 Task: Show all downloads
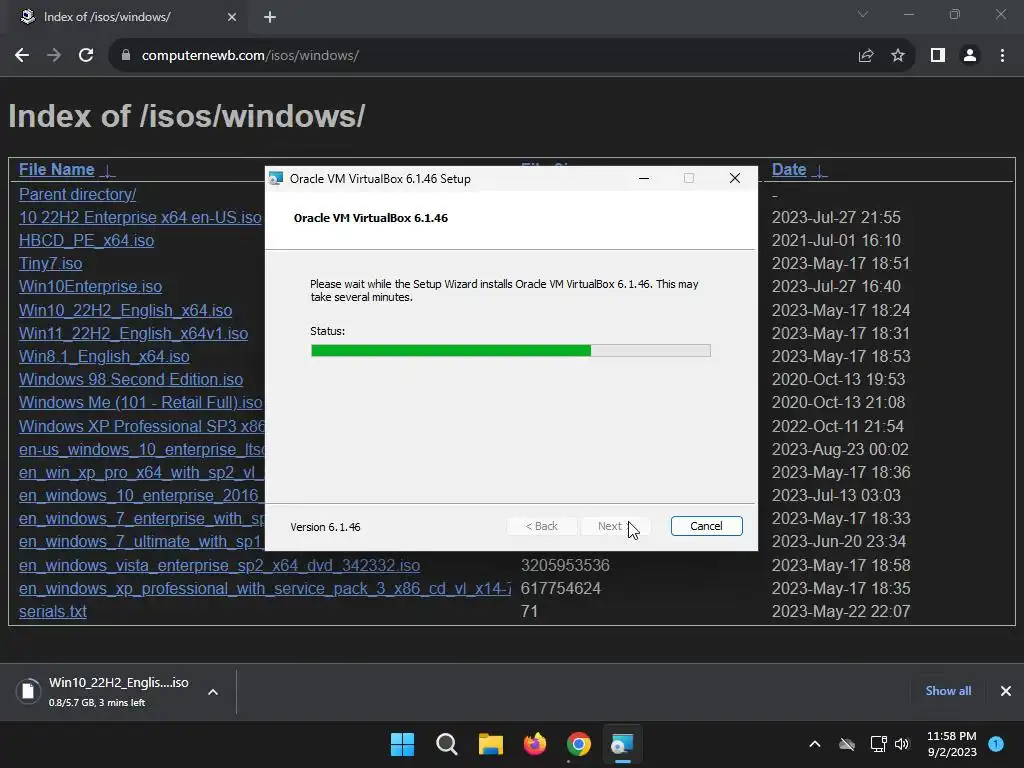point(948,690)
